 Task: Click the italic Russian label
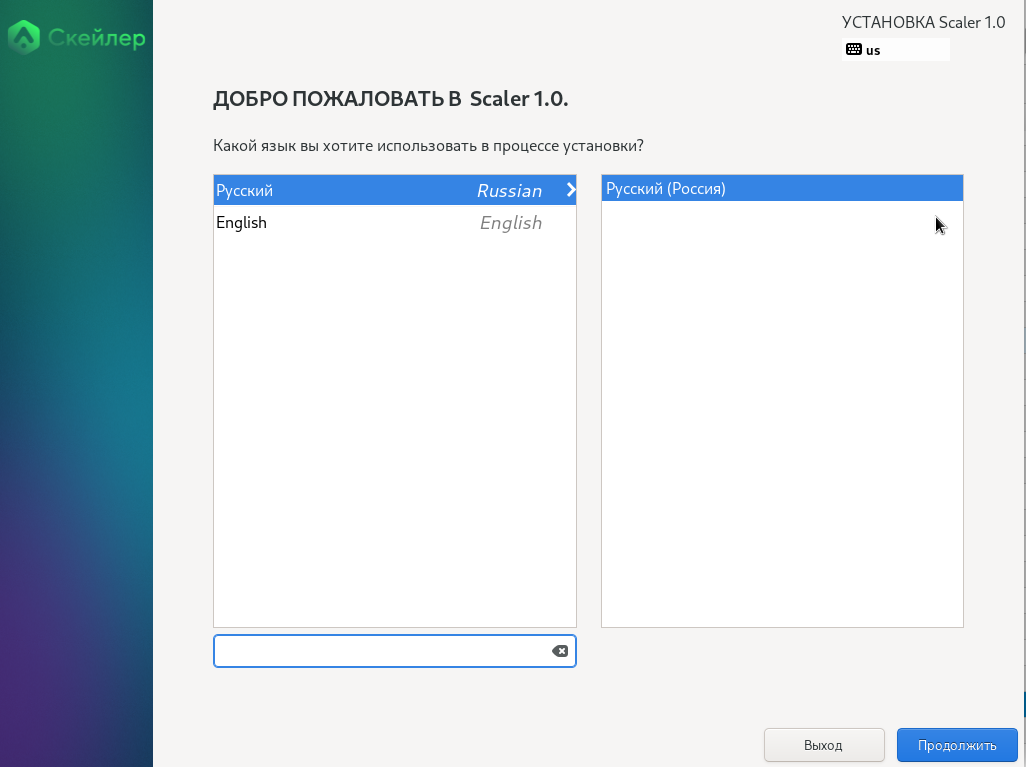point(509,191)
